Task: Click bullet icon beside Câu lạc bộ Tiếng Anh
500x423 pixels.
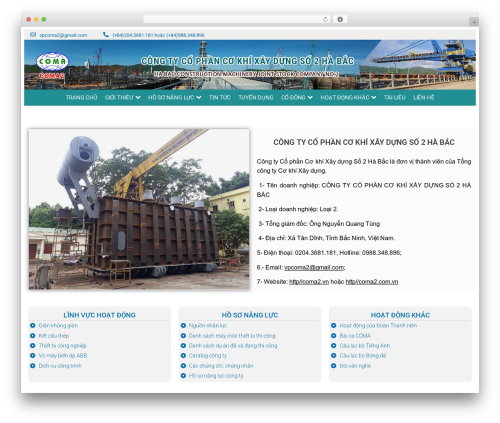Action: (334, 346)
